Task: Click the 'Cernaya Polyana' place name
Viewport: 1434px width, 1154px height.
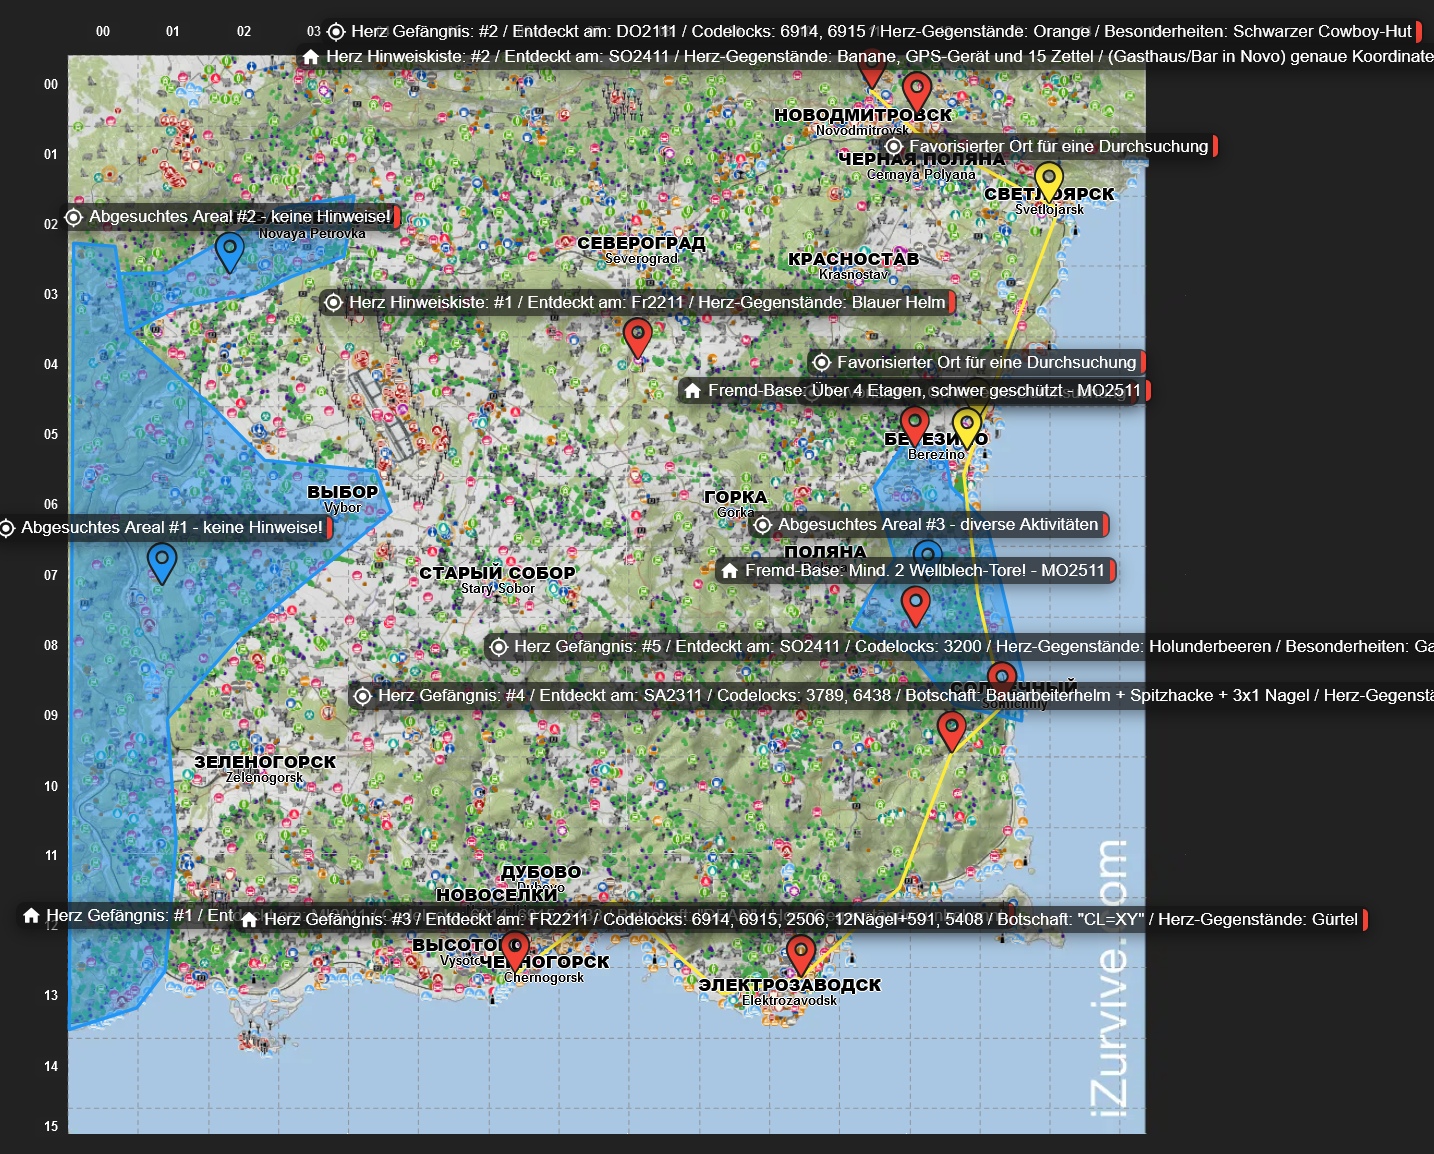Action: tap(921, 174)
